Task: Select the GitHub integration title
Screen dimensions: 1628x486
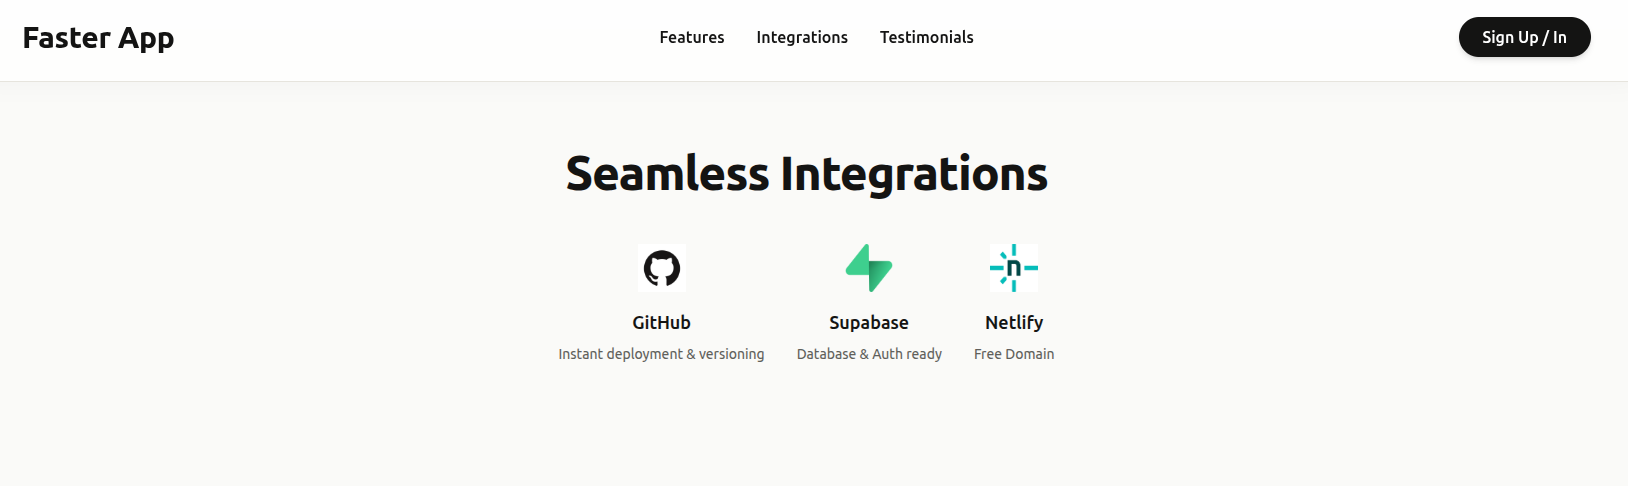Action: [661, 322]
